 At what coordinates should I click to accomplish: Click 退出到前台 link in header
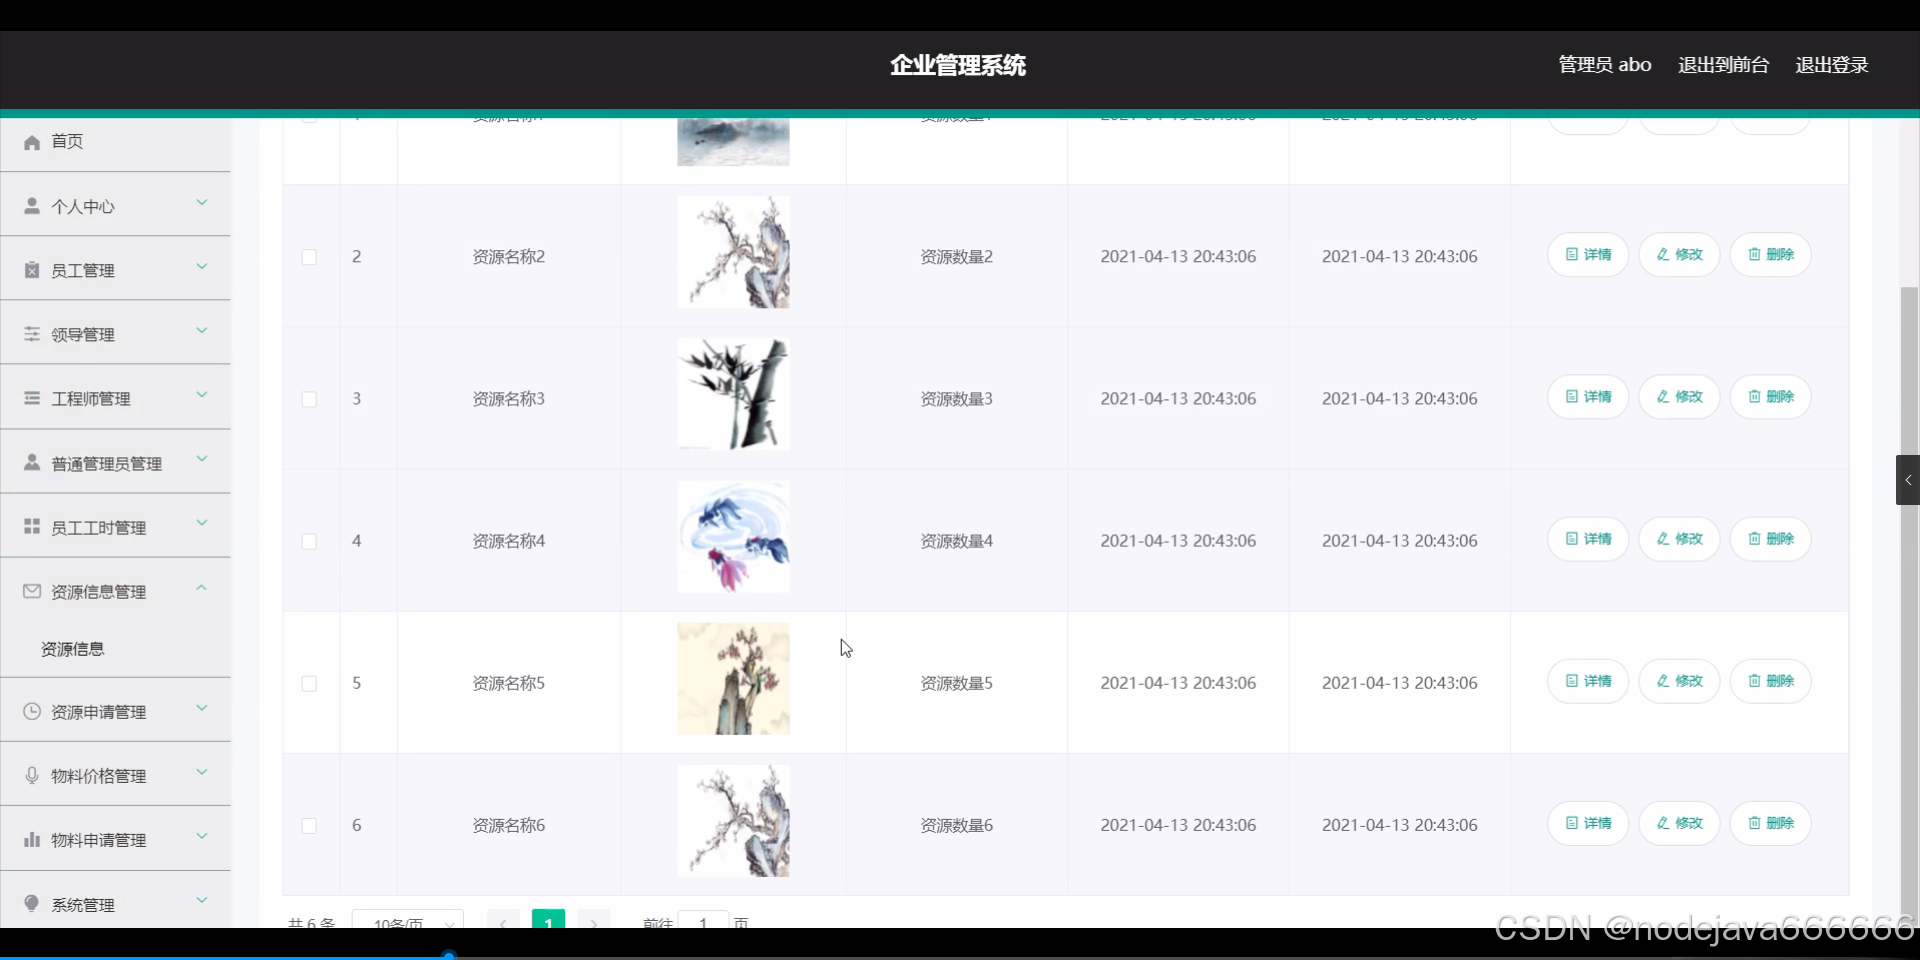1723,65
